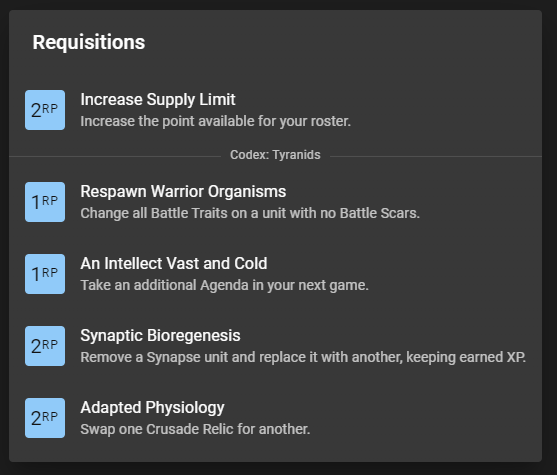557x475 pixels.
Task: Click the Requisitions panel heading
Action: (x=89, y=42)
